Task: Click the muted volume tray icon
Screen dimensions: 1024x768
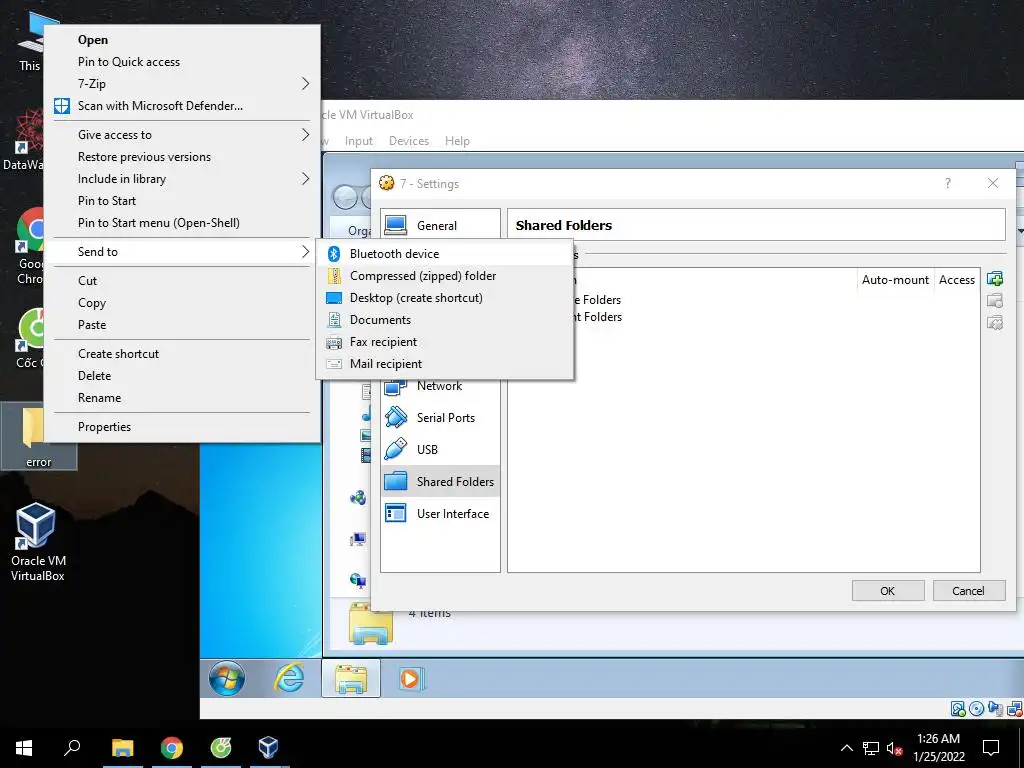Action: (894, 748)
